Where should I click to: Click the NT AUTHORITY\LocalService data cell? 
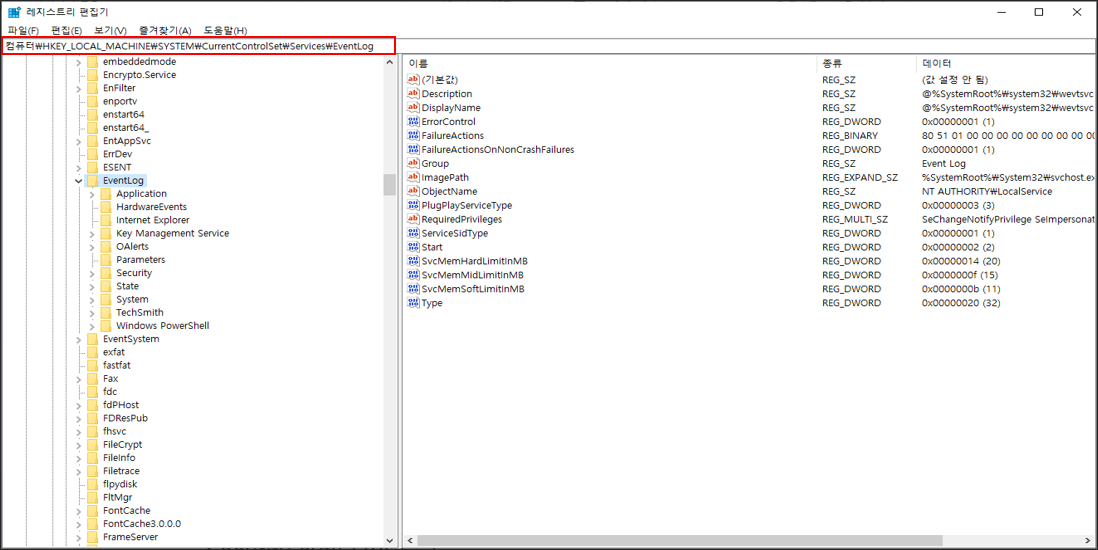[x=987, y=191]
